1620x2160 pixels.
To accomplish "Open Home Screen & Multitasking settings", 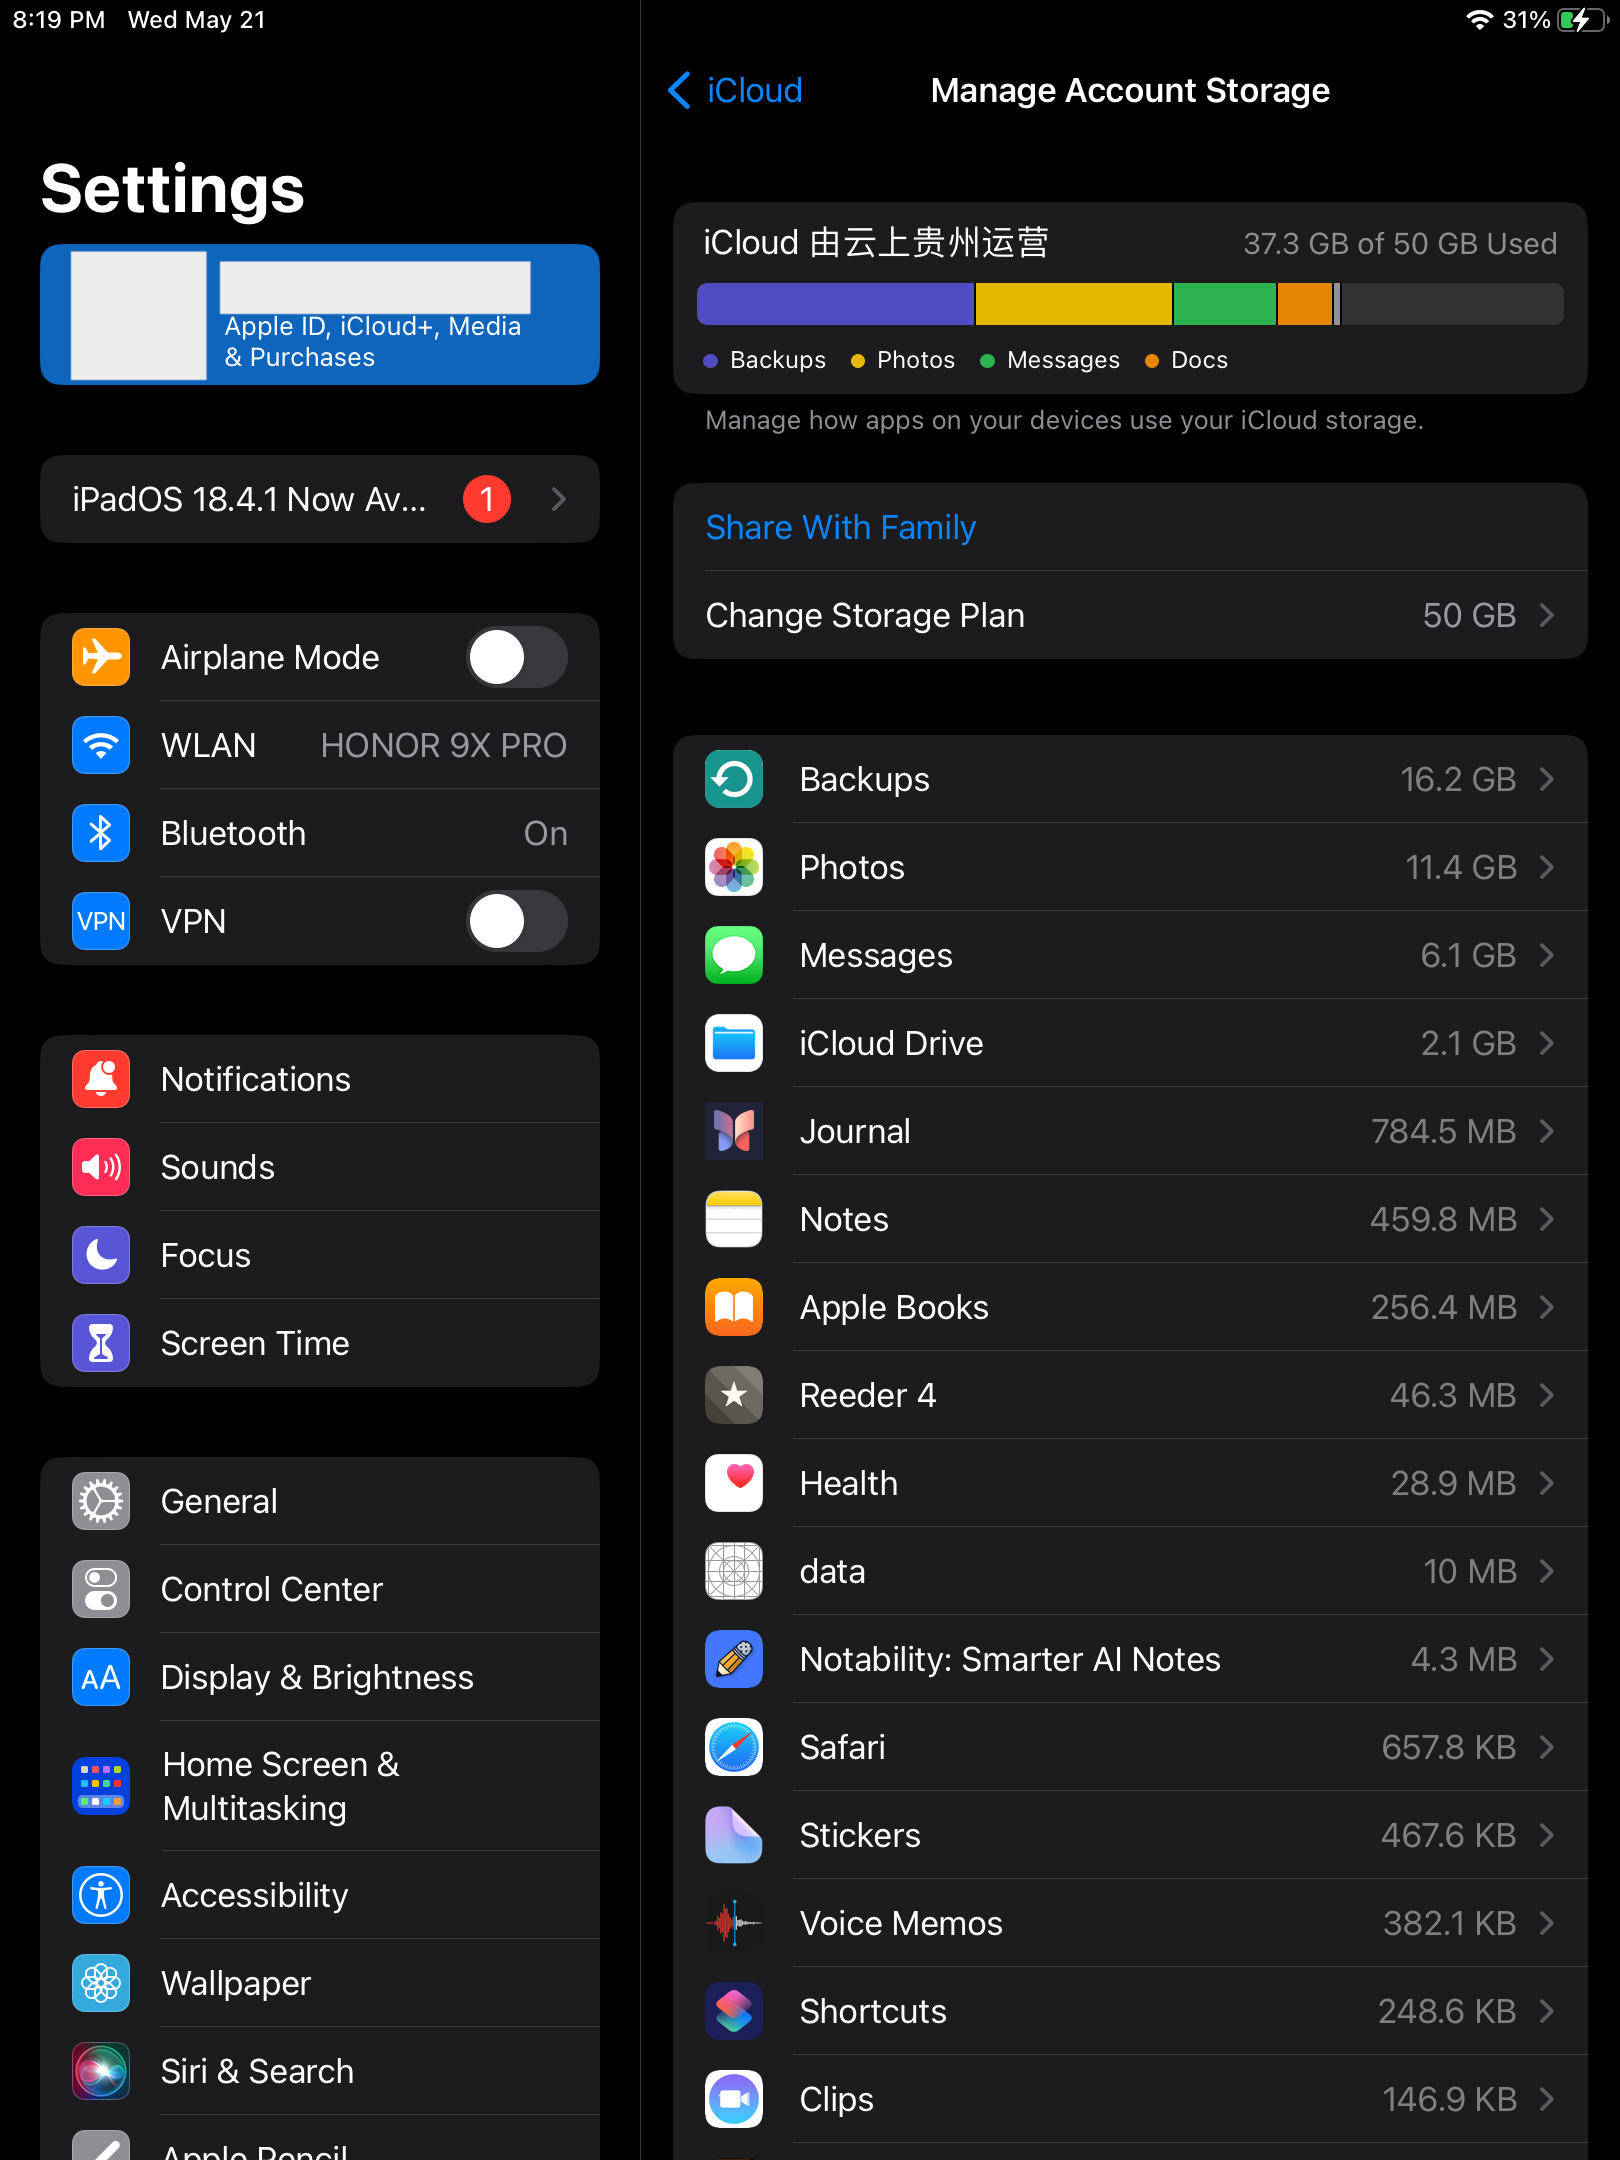I will click(x=320, y=1786).
